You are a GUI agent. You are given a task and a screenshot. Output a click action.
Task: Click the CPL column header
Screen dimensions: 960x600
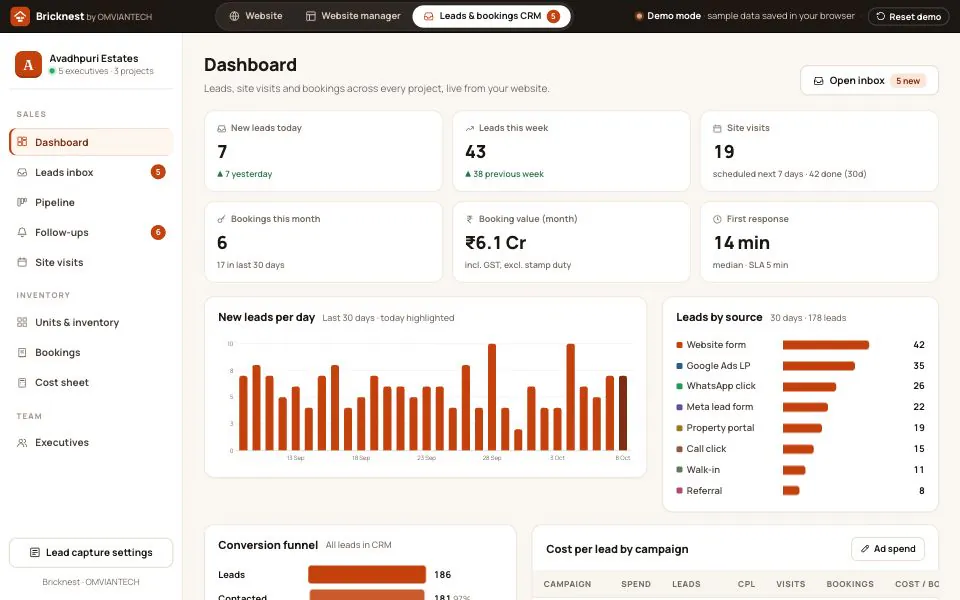coord(746,584)
